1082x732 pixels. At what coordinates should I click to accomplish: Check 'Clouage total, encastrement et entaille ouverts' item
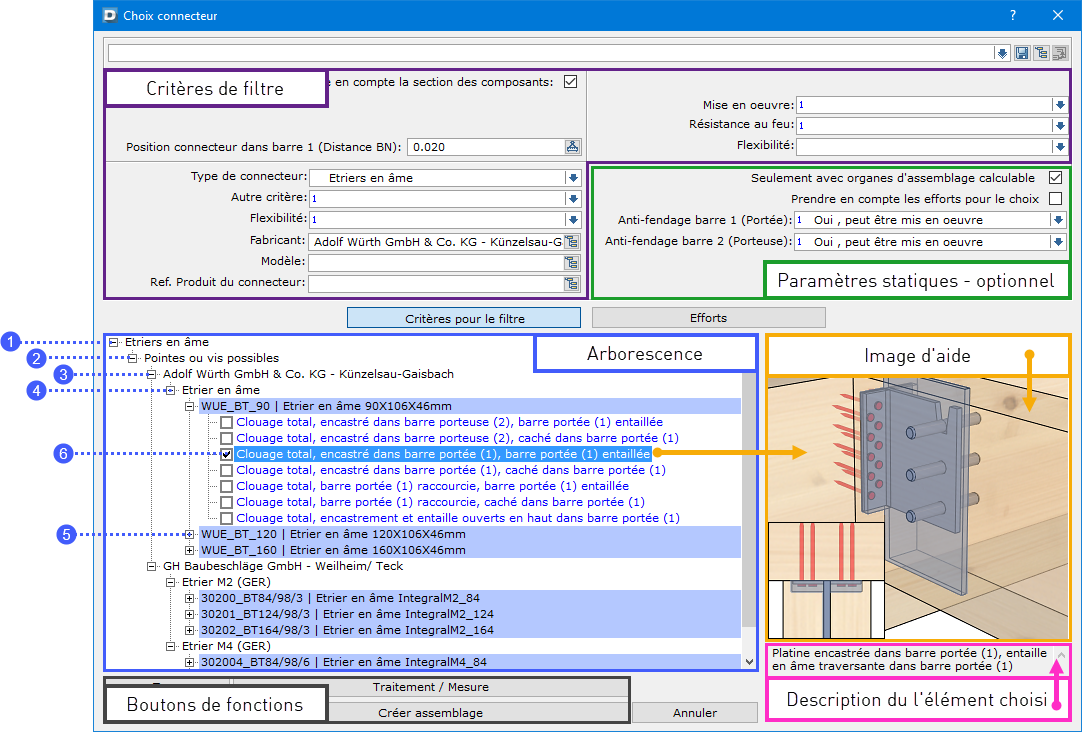[x=227, y=518]
